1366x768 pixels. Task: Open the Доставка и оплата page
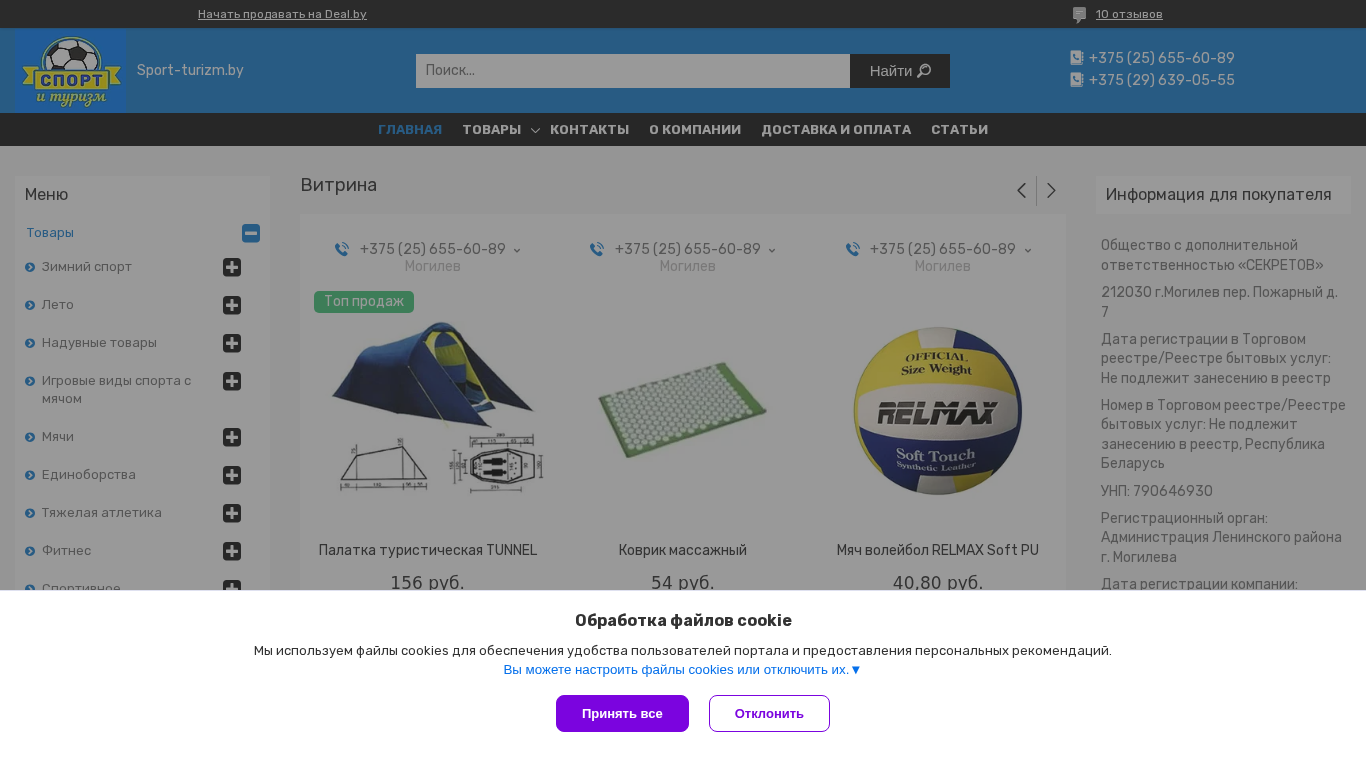836,130
